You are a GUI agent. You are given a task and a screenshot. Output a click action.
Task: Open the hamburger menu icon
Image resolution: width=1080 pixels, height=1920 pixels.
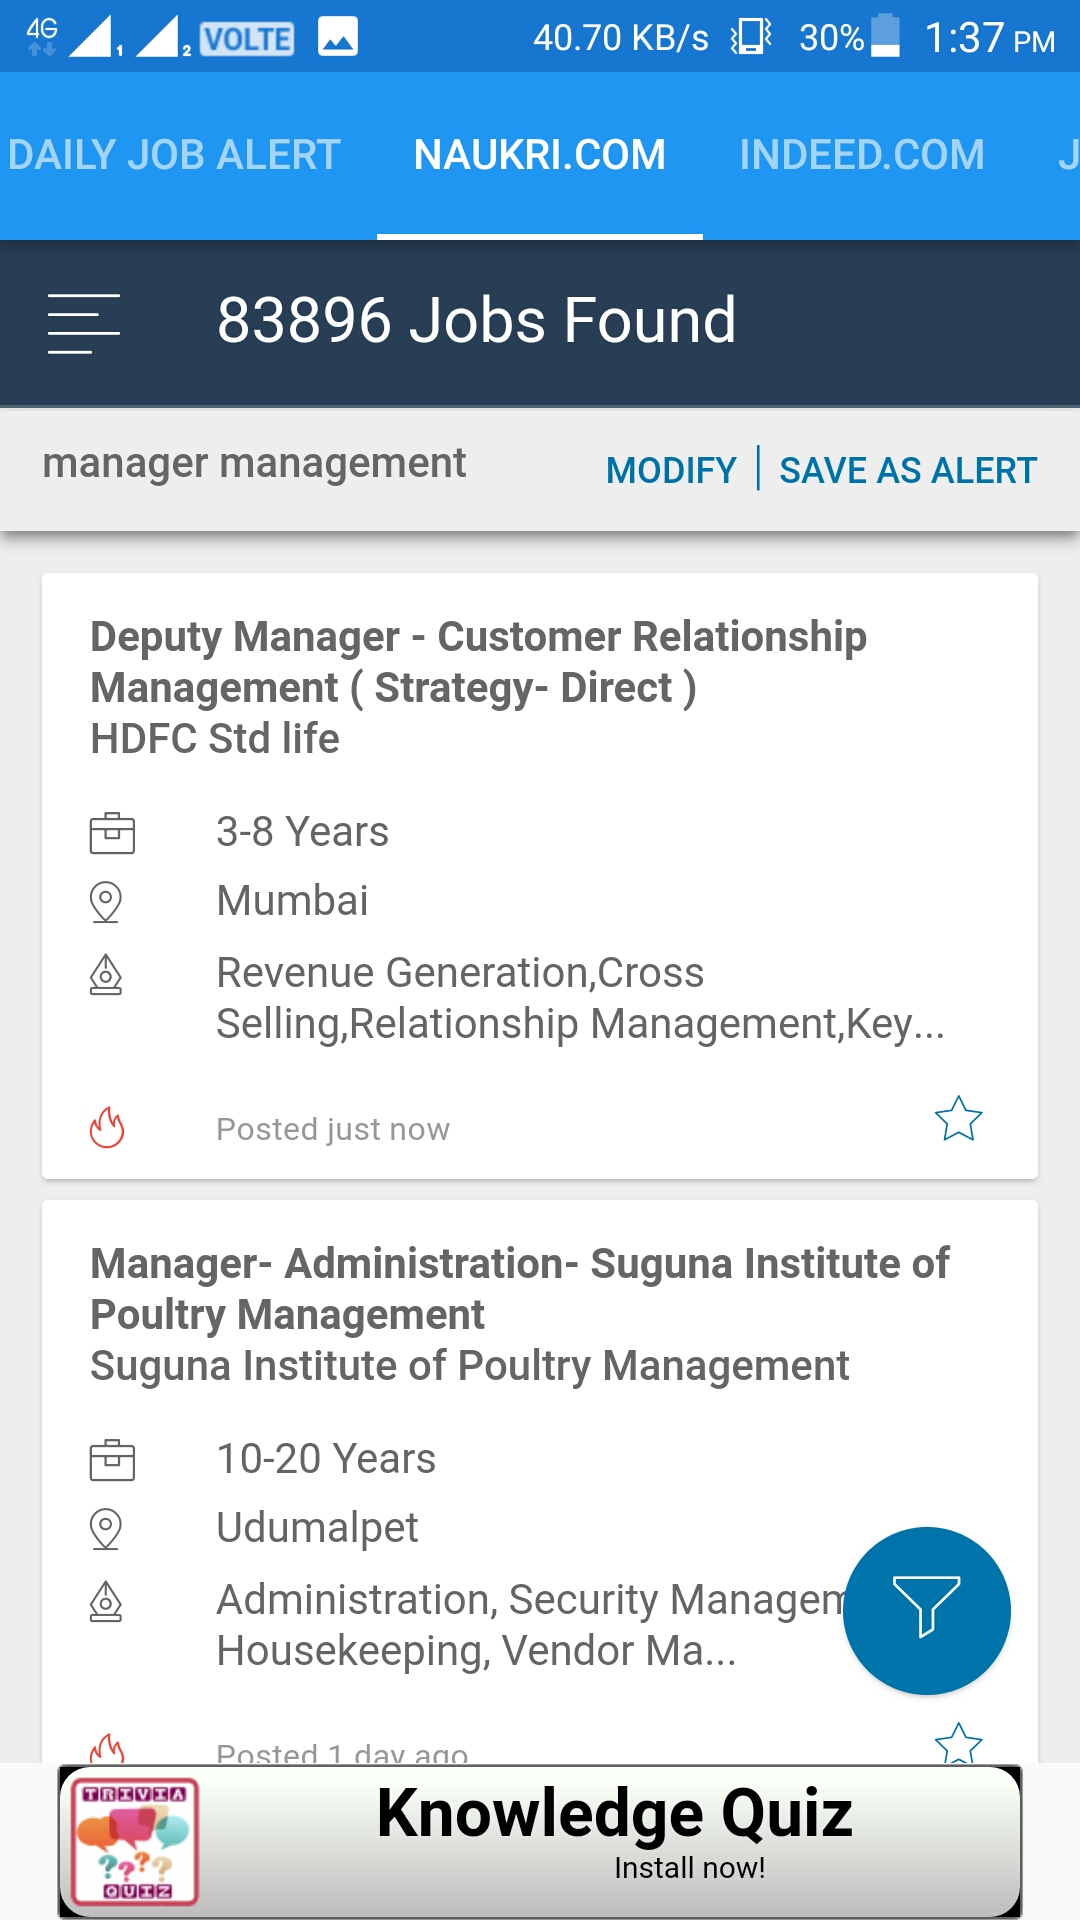point(84,323)
